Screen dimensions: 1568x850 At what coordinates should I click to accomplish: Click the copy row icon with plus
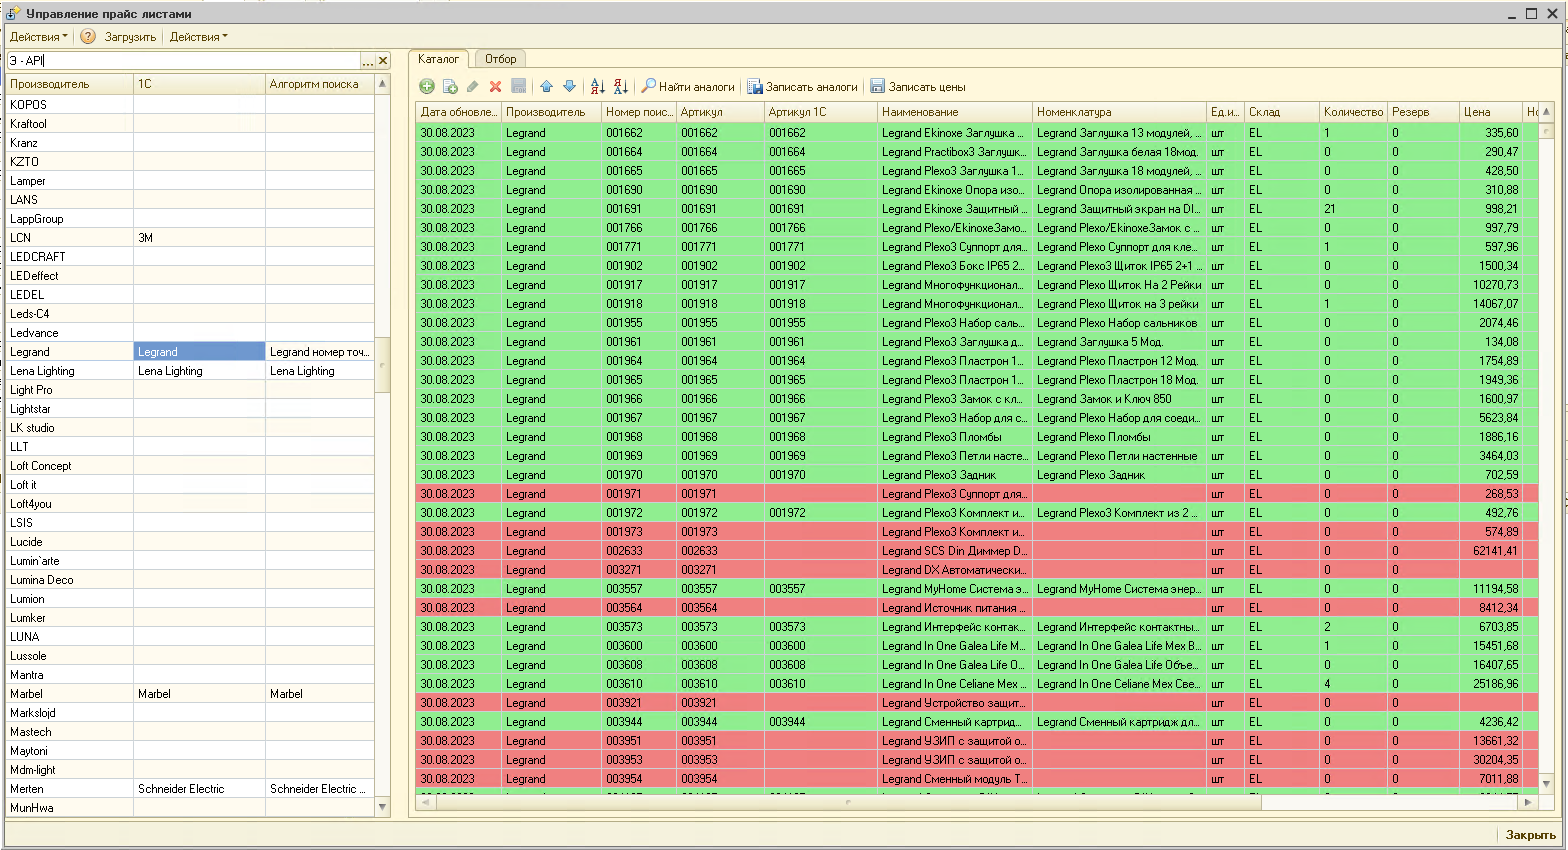450,87
